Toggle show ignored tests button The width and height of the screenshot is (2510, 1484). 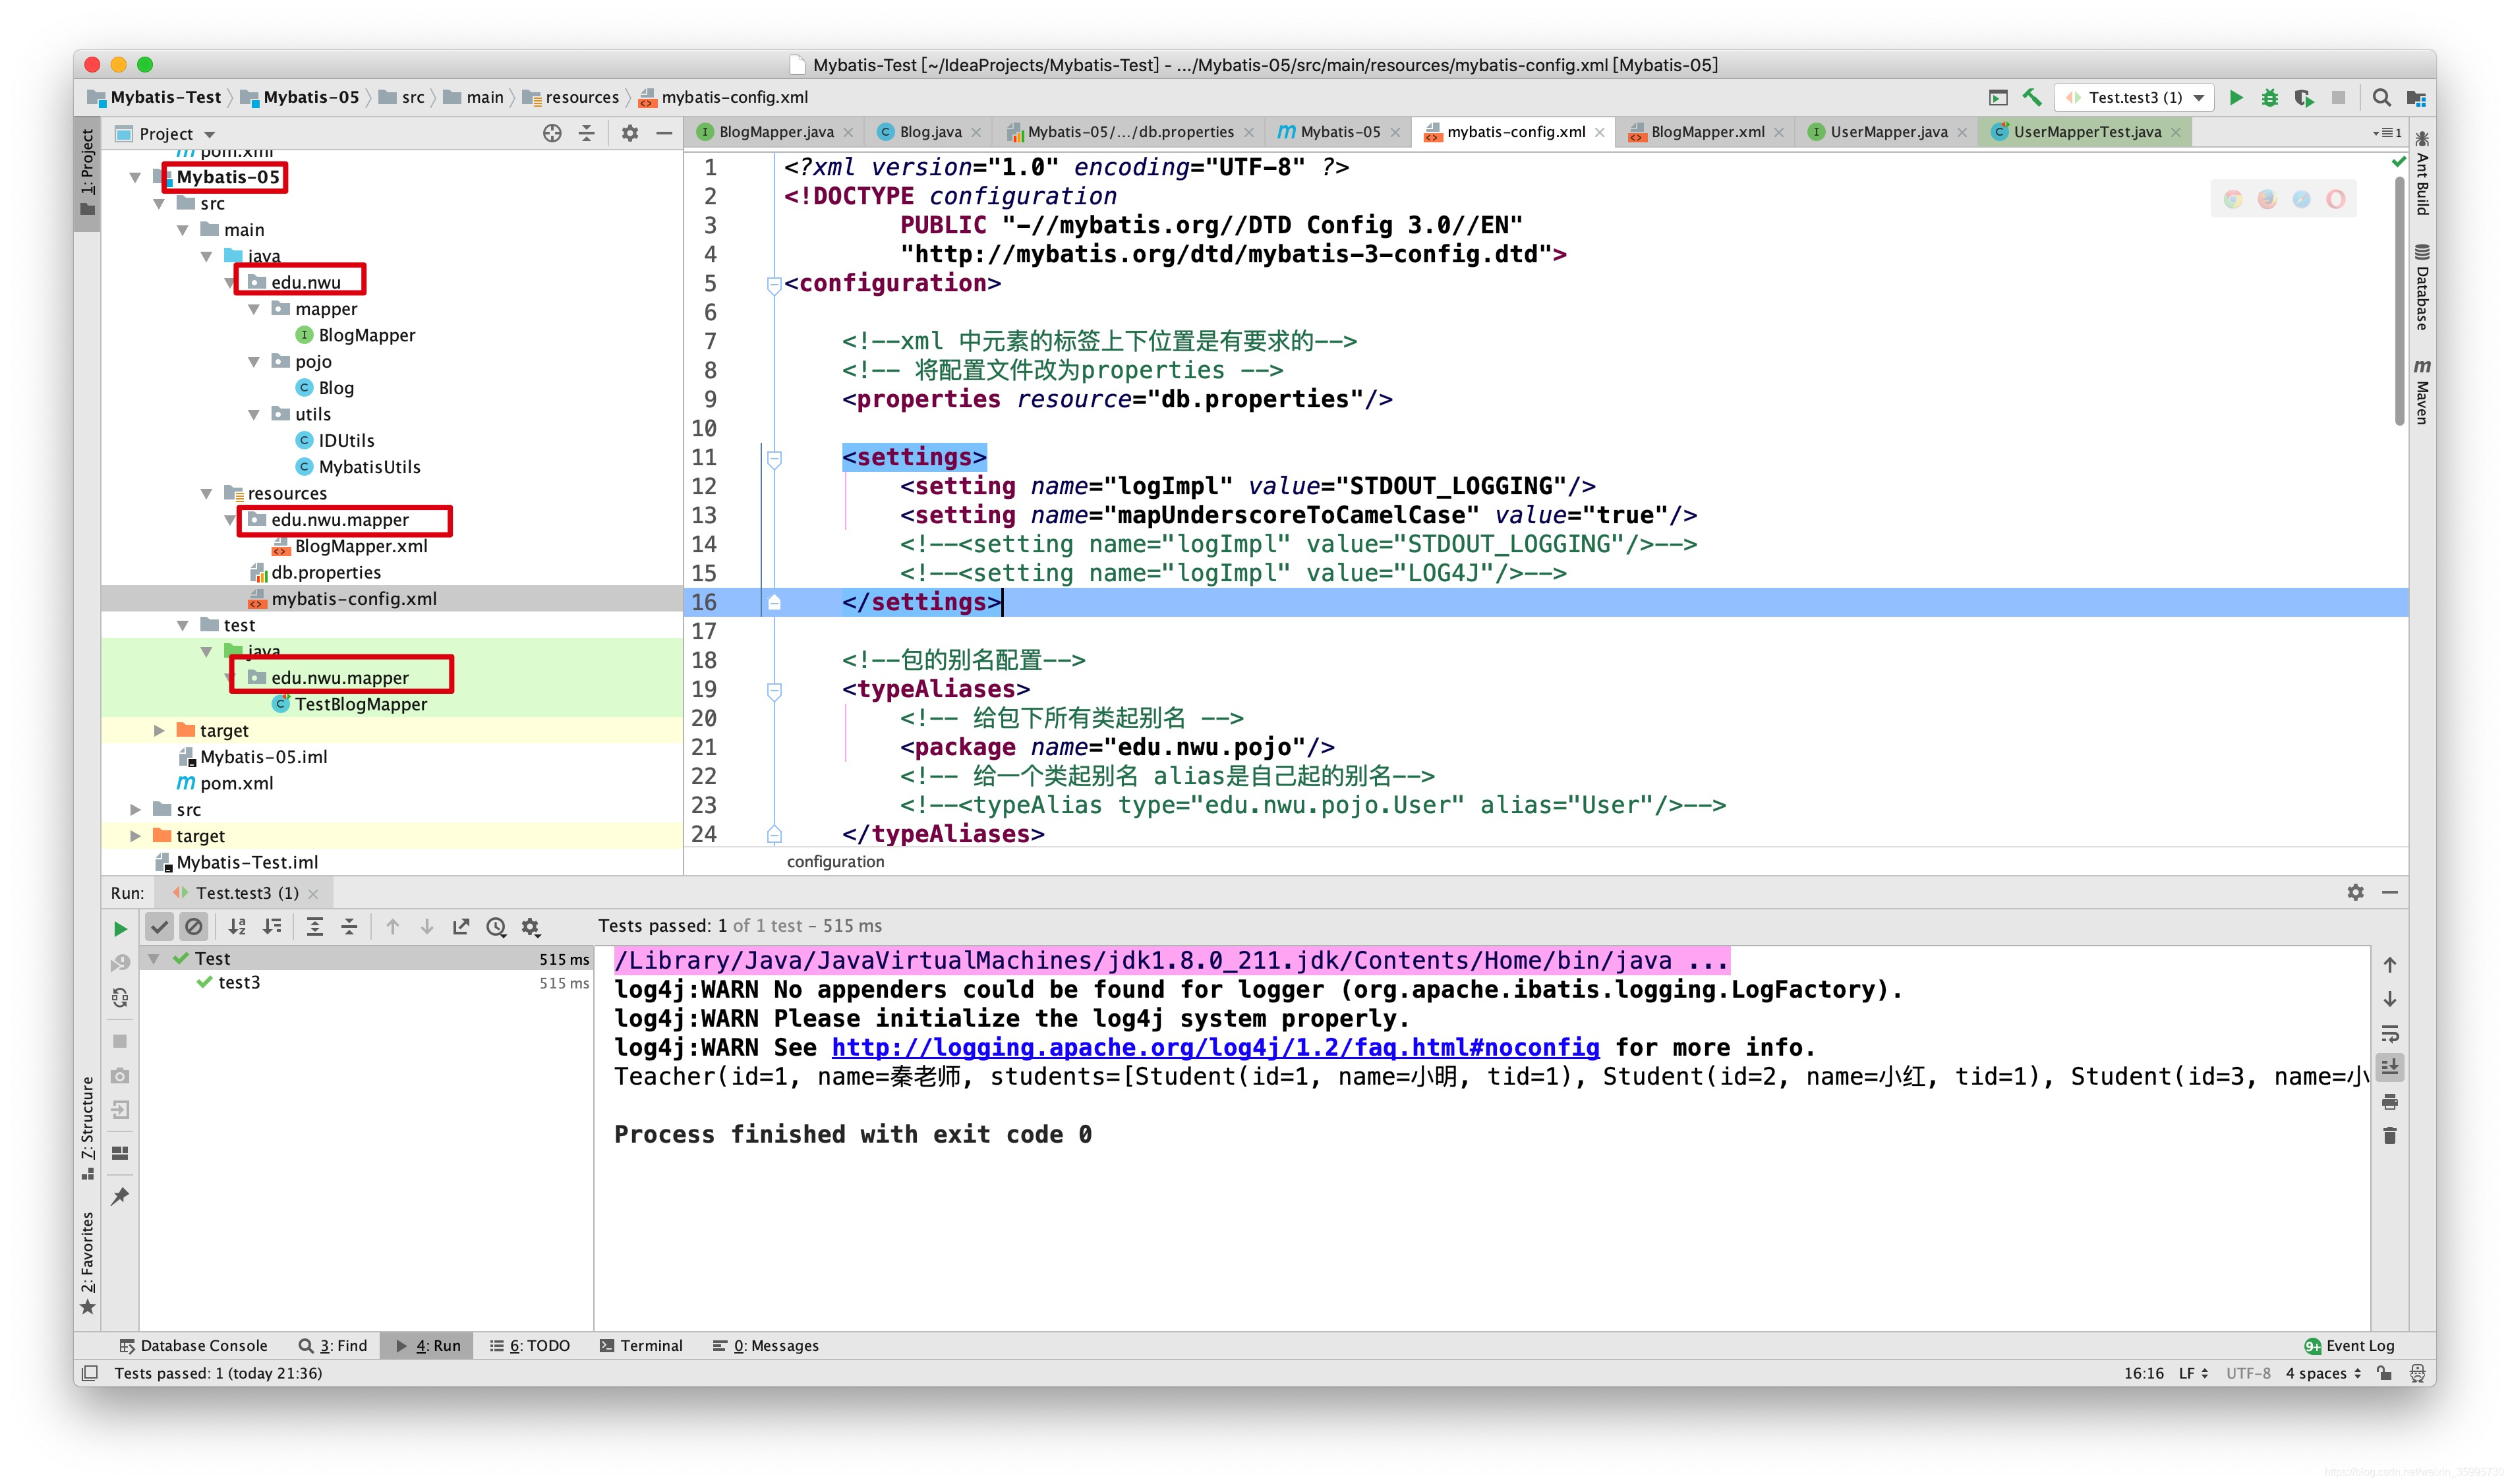click(193, 926)
